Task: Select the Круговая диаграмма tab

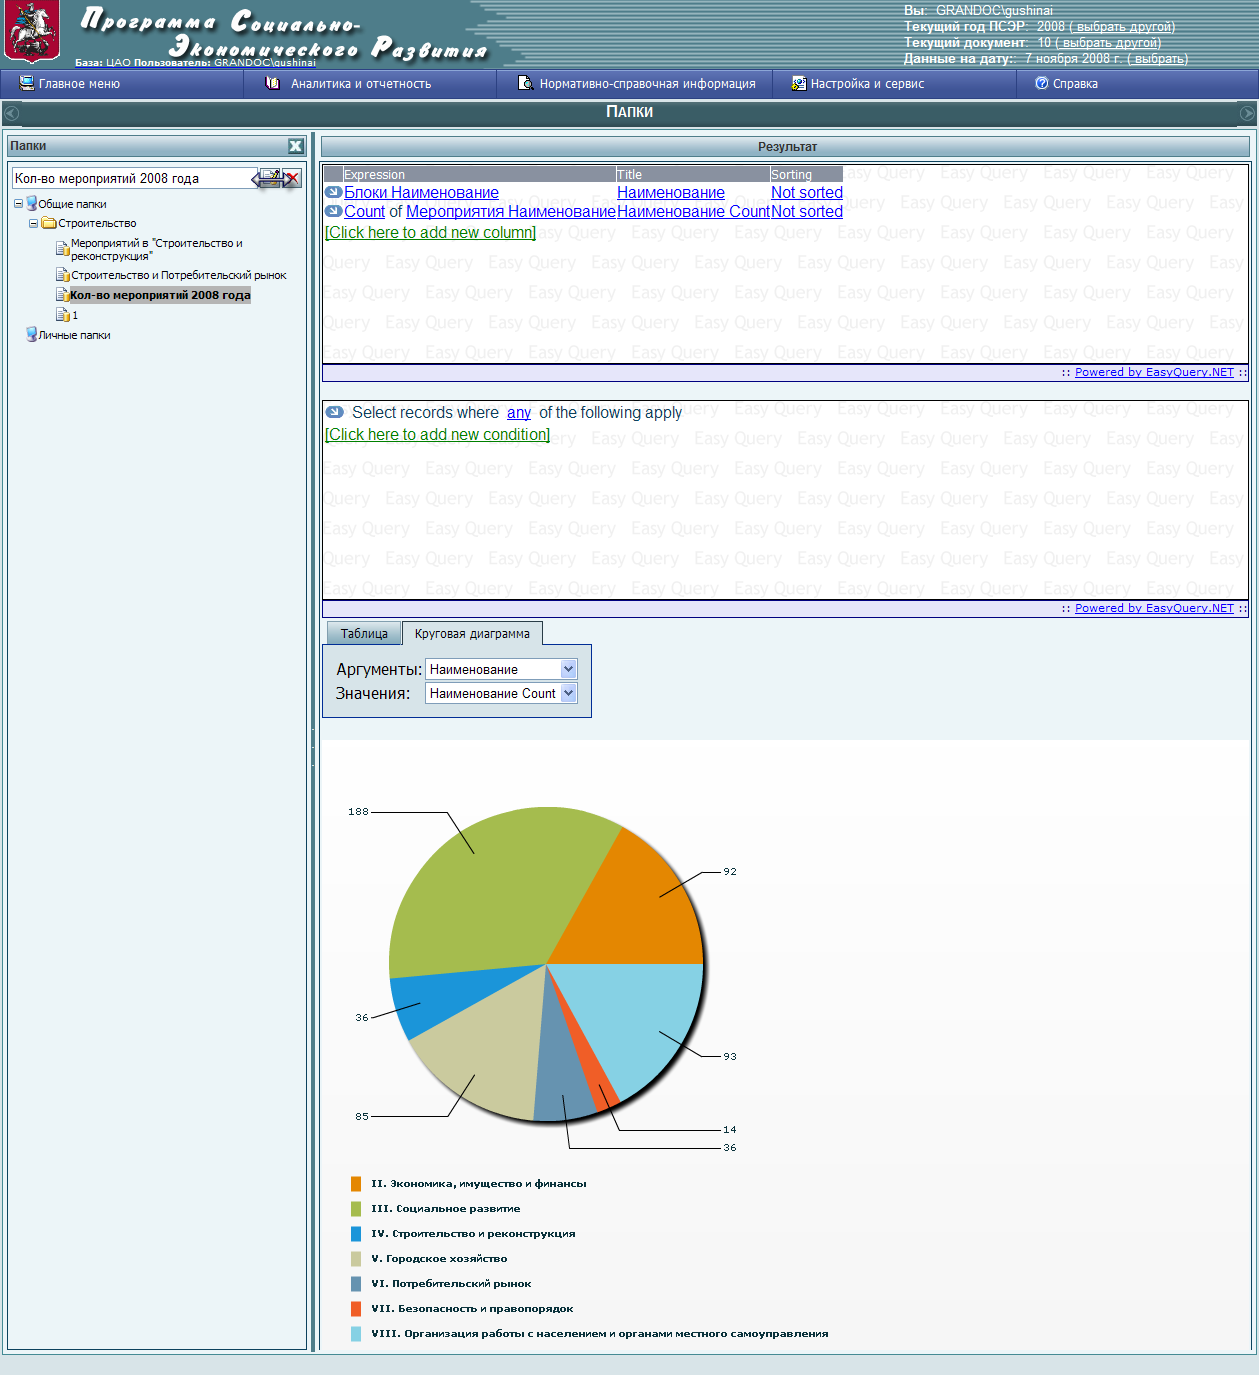Action: 472,633
